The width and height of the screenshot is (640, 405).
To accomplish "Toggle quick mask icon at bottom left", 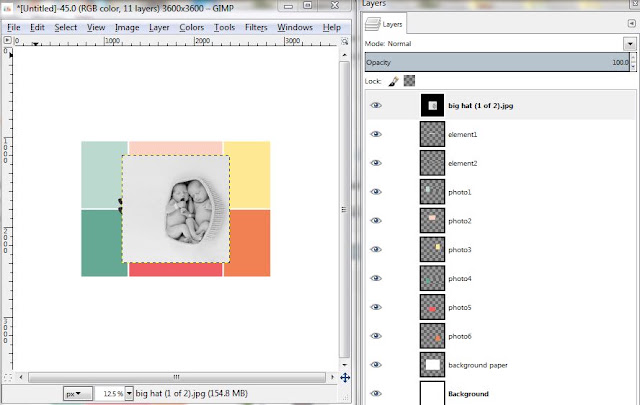I will (x=7, y=377).
